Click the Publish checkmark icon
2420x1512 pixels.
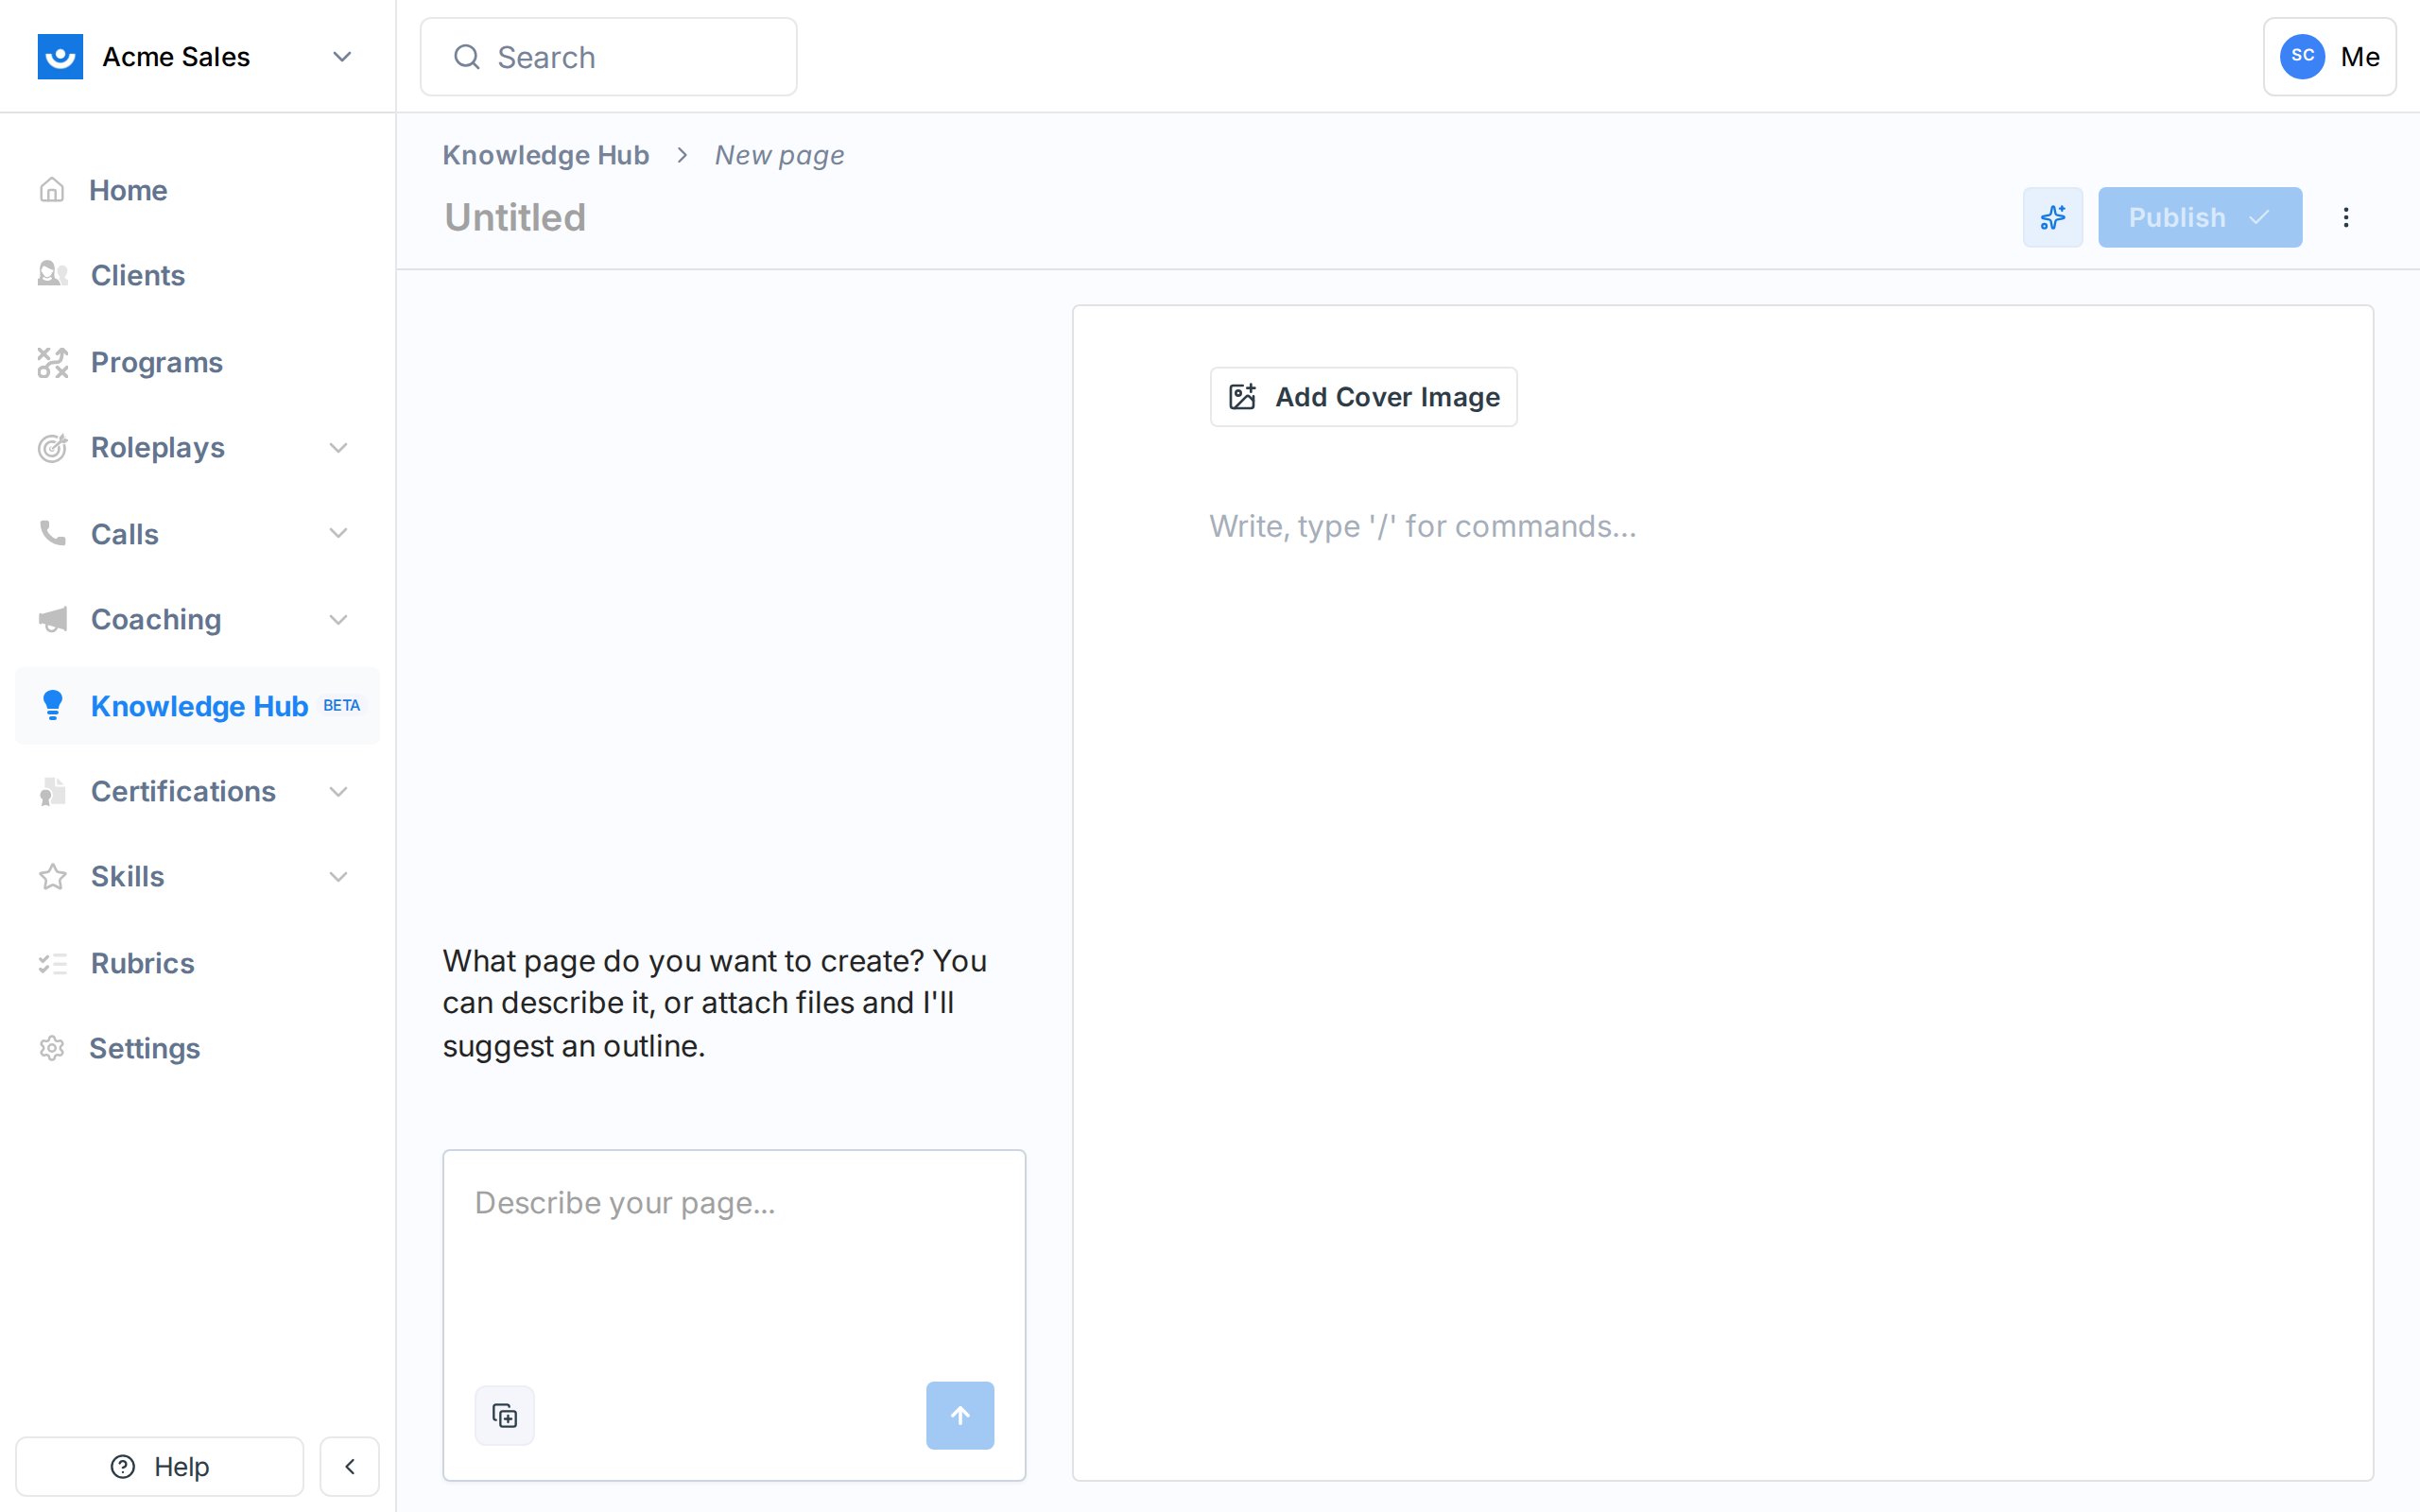pyautogui.click(x=2259, y=217)
